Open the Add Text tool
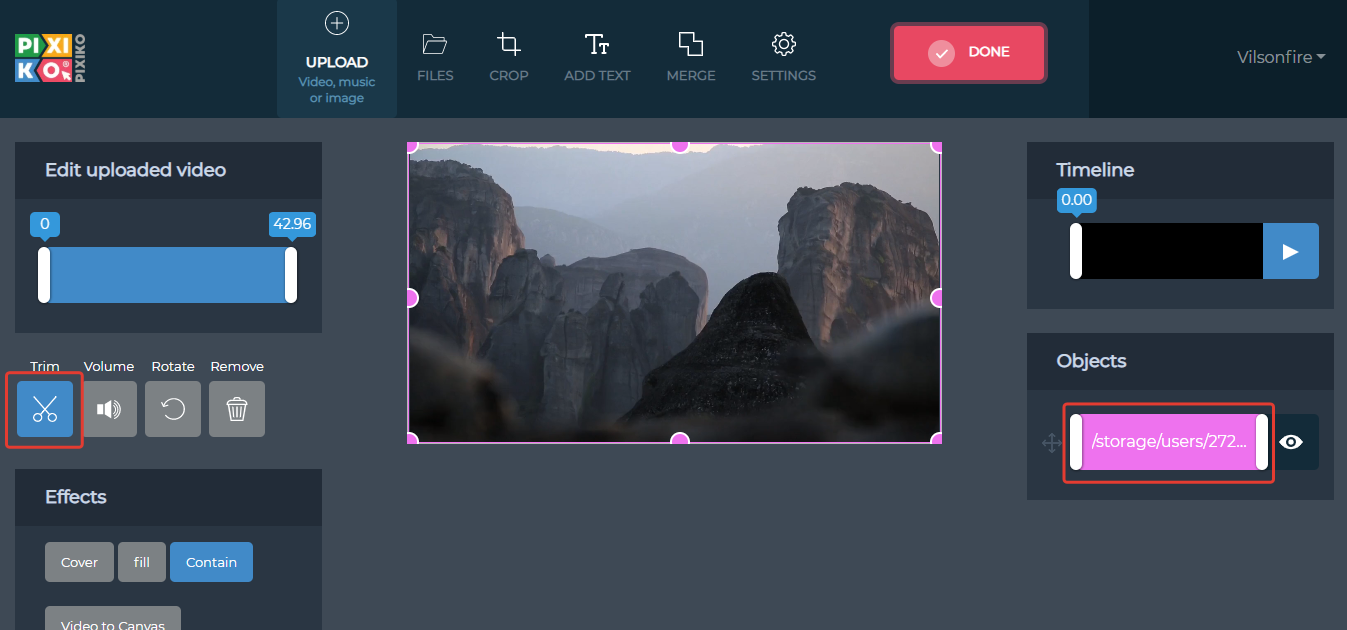1347x630 pixels. (597, 58)
